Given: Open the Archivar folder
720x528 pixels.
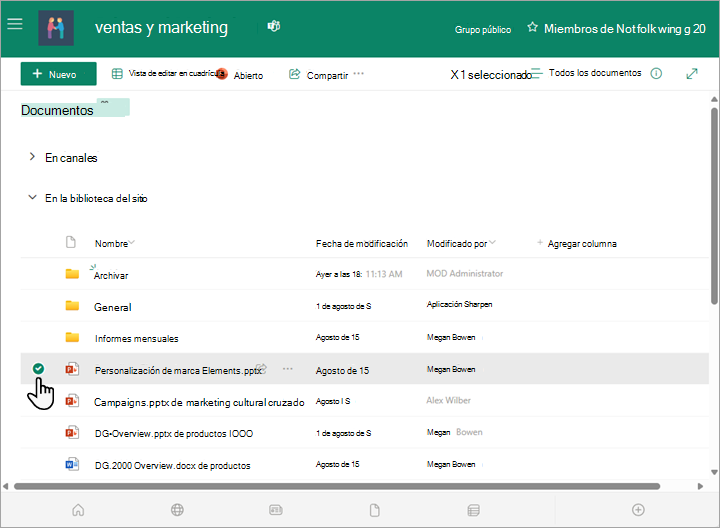Looking at the screenshot, I should (111, 275).
